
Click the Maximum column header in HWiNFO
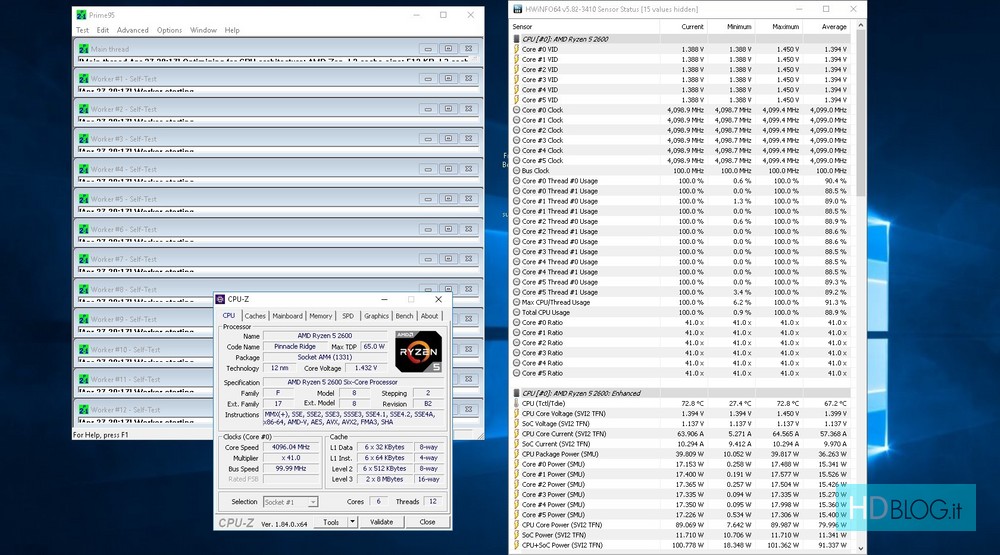[x=785, y=27]
